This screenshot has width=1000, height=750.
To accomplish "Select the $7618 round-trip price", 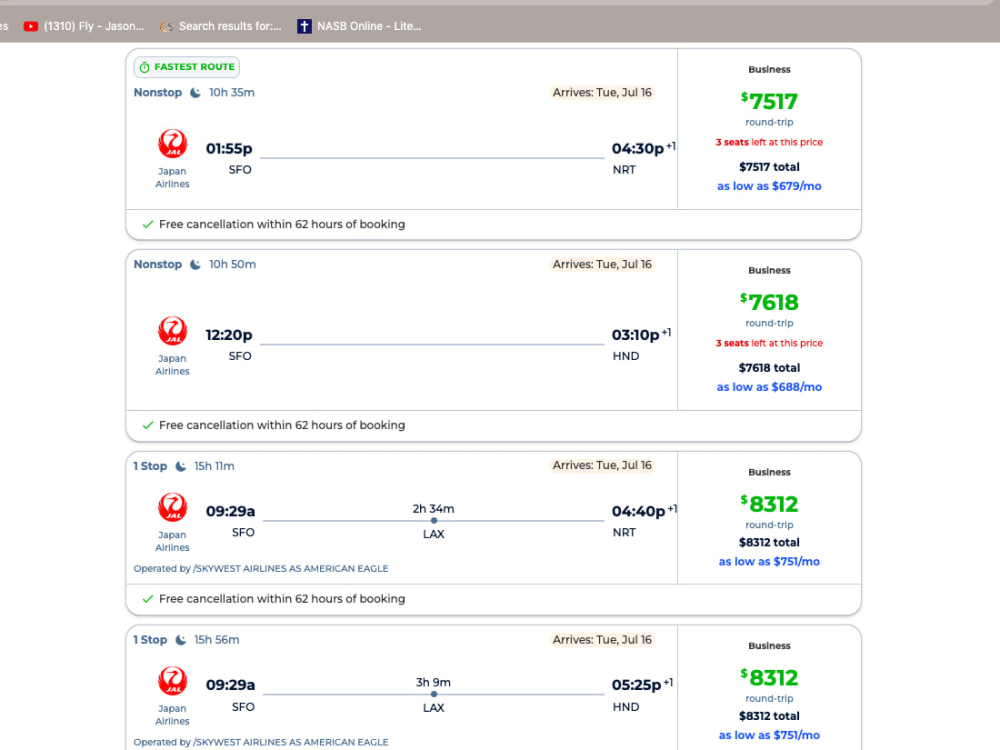I will 769,302.
